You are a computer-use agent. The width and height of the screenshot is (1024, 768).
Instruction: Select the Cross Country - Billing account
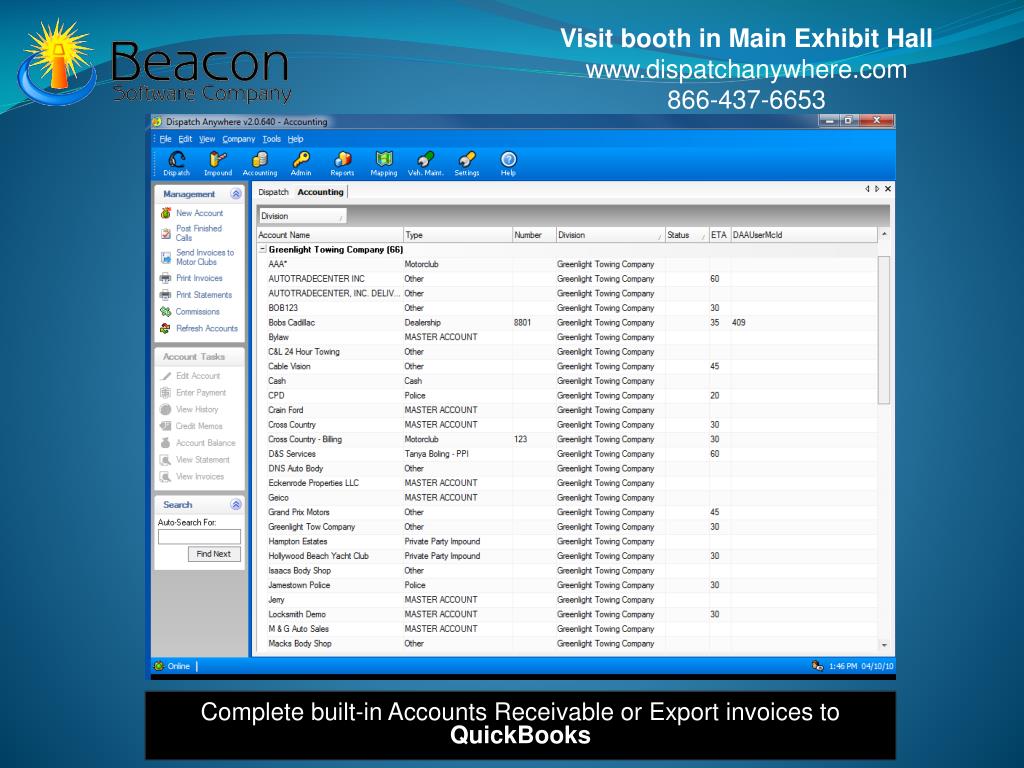567,440
